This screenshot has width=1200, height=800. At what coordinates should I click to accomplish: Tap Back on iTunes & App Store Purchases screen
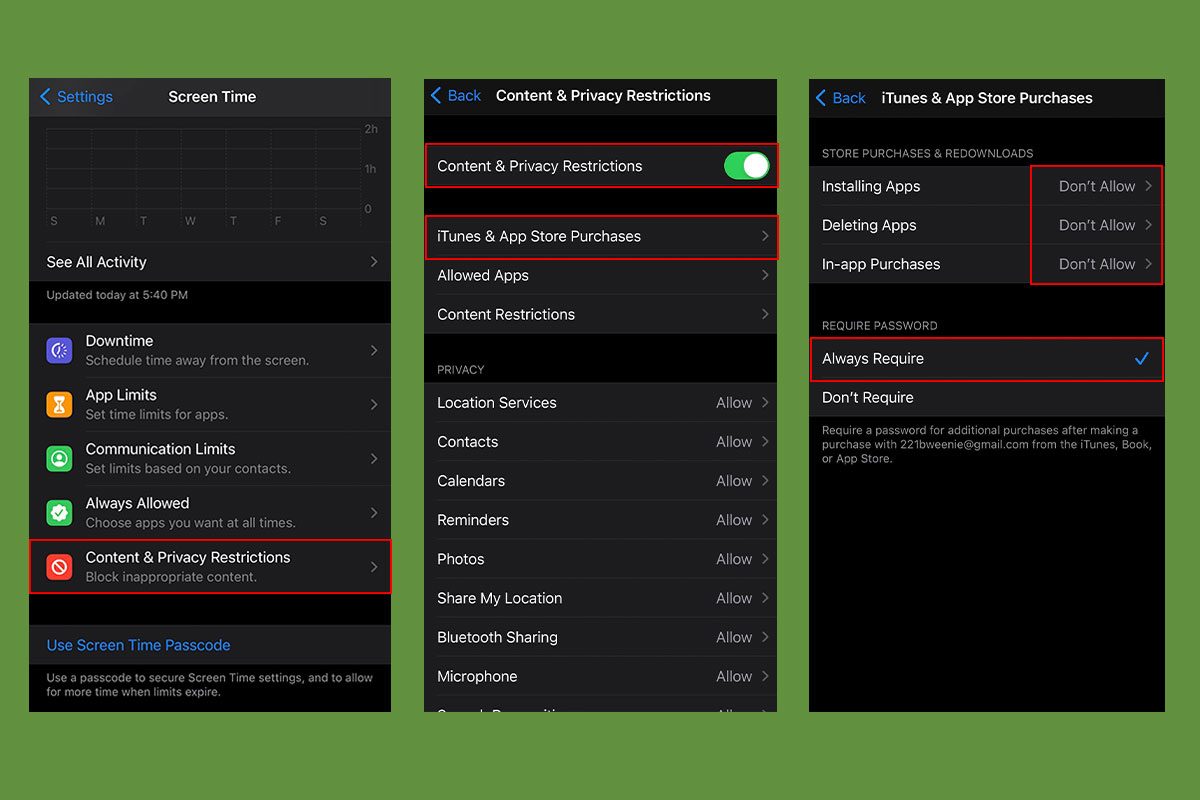coord(841,98)
